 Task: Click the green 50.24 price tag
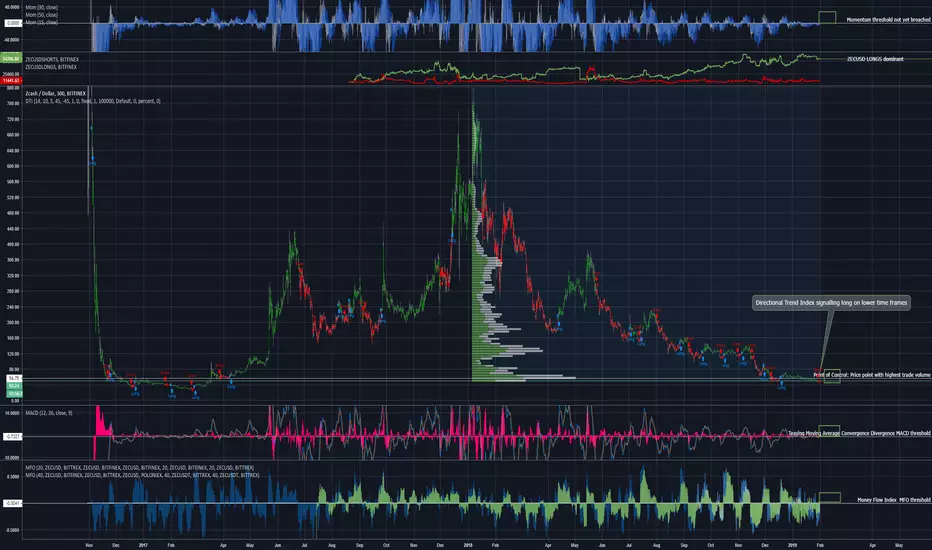[x=14, y=386]
